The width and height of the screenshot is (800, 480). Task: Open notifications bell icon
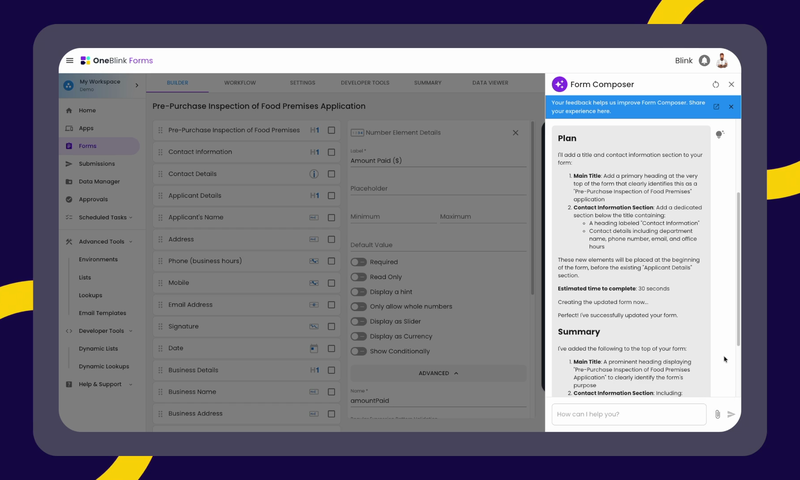(704, 60)
